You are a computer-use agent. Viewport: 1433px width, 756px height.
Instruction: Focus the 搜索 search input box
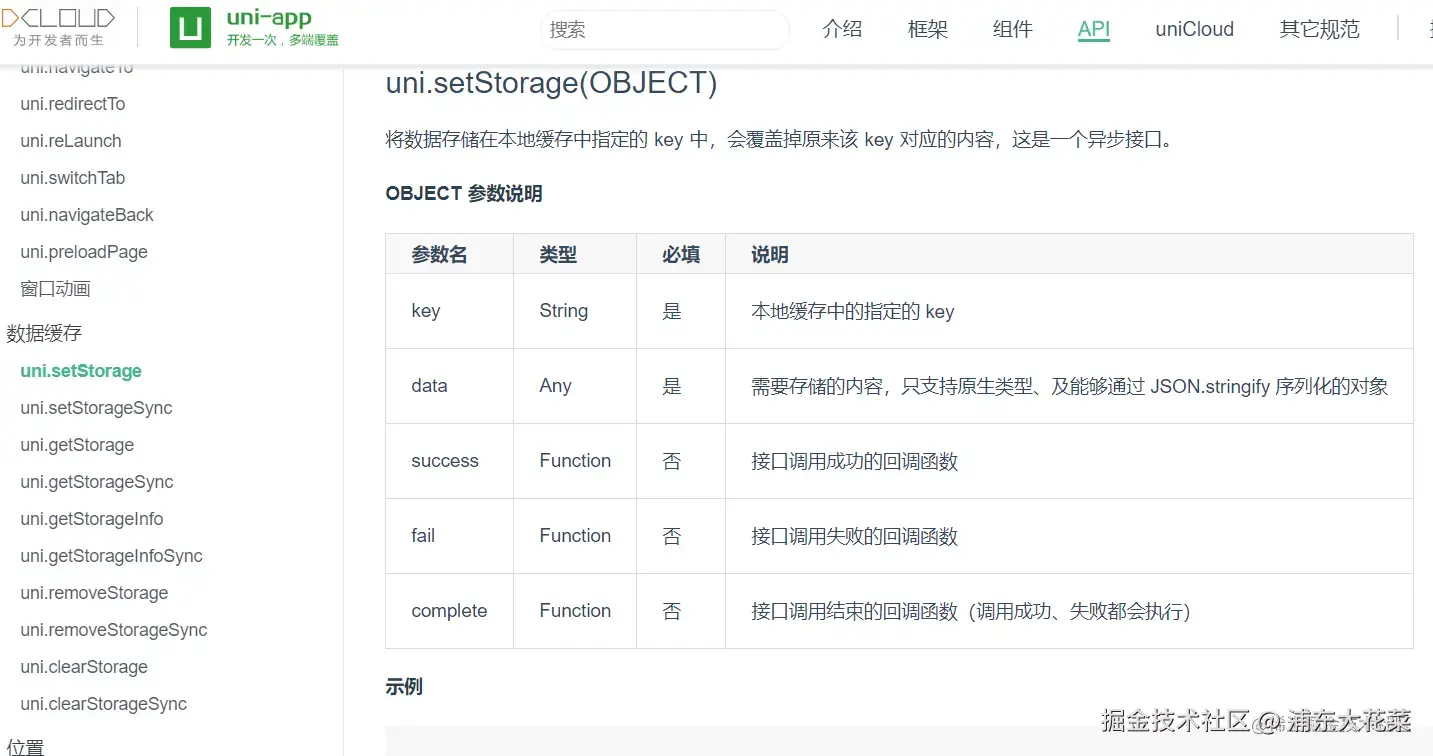coord(665,30)
